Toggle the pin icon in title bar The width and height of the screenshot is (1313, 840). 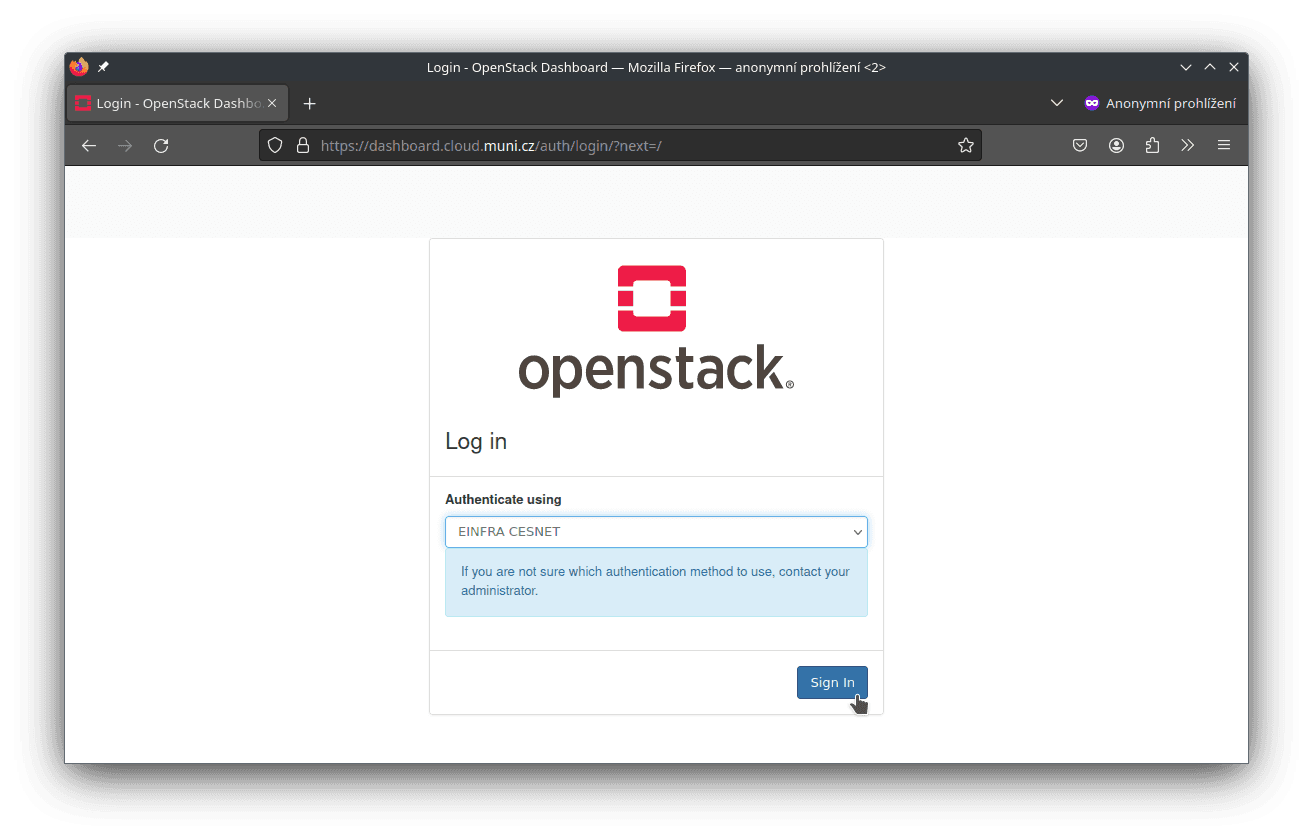tap(103, 67)
